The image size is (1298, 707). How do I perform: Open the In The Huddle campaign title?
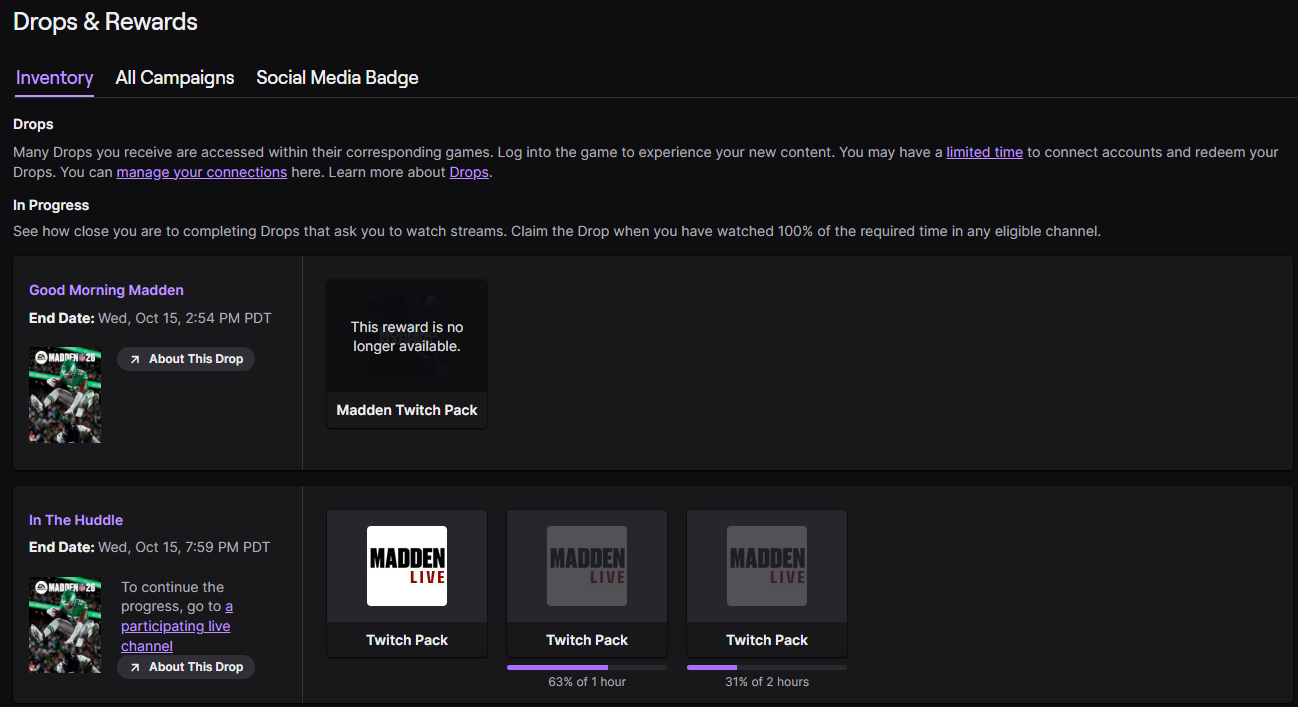(x=76, y=520)
